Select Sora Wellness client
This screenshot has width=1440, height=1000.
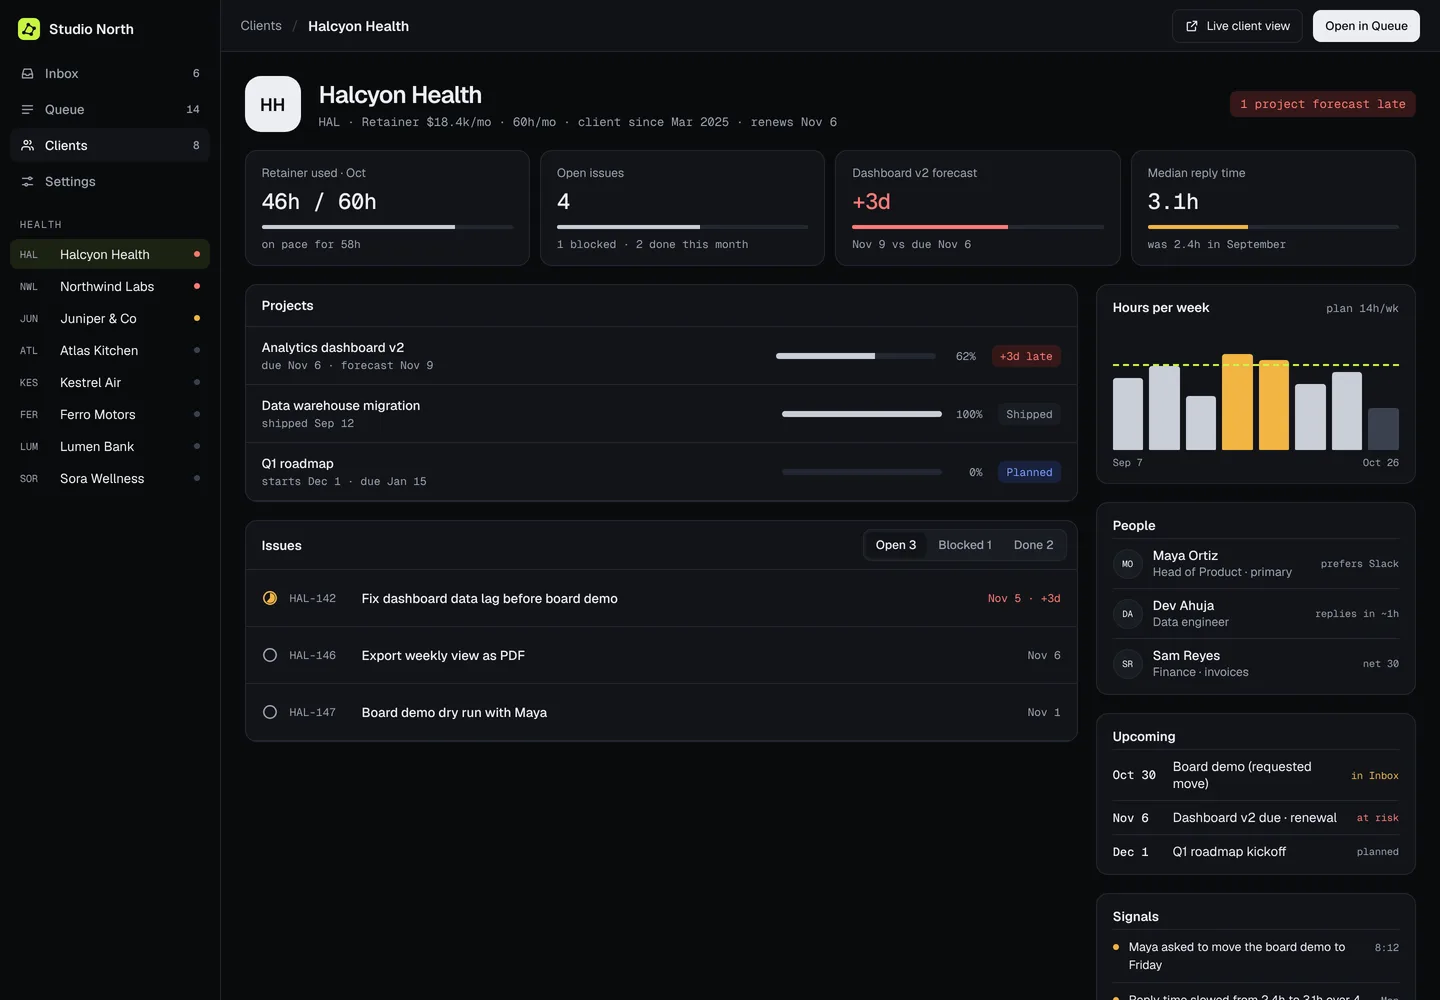110,479
